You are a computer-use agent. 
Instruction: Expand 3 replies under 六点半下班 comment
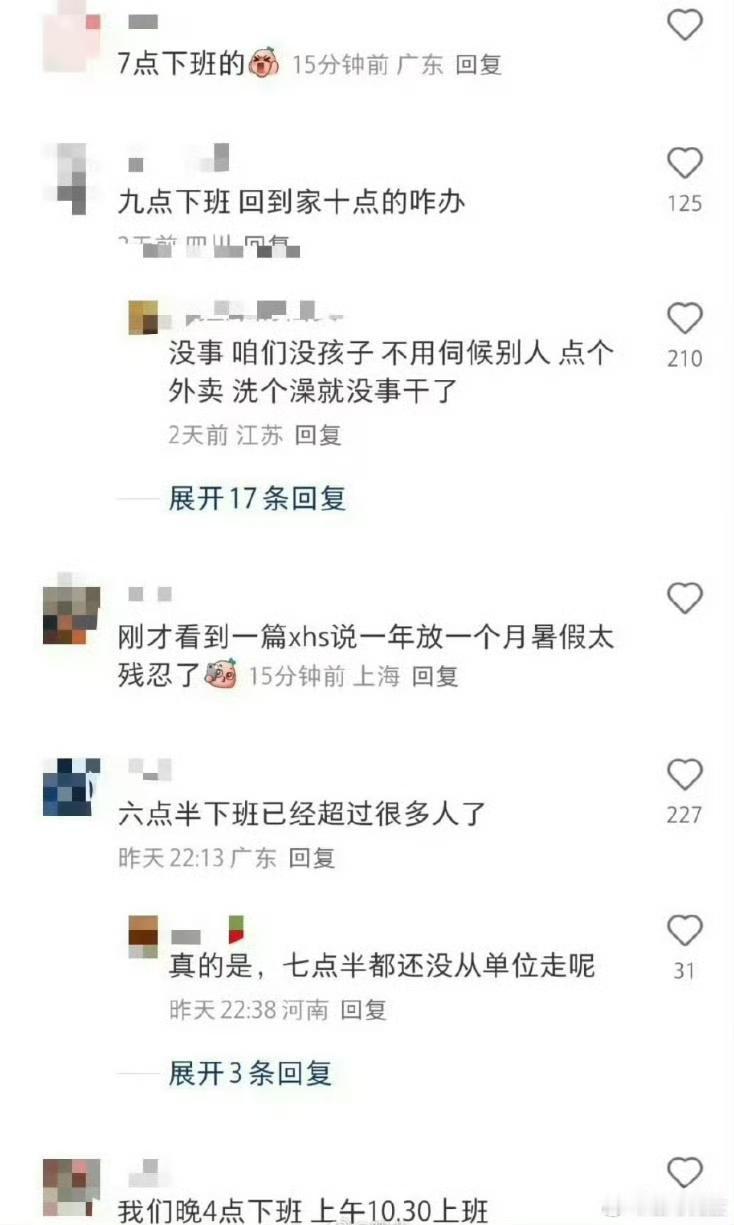250,1074
